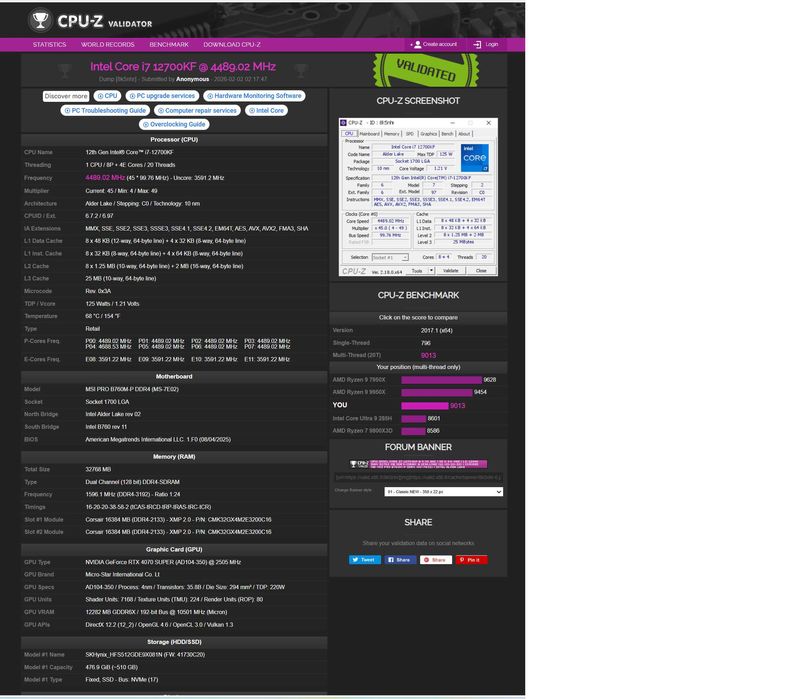Click the Graphic Card (GPU) section header

point(174,550)
